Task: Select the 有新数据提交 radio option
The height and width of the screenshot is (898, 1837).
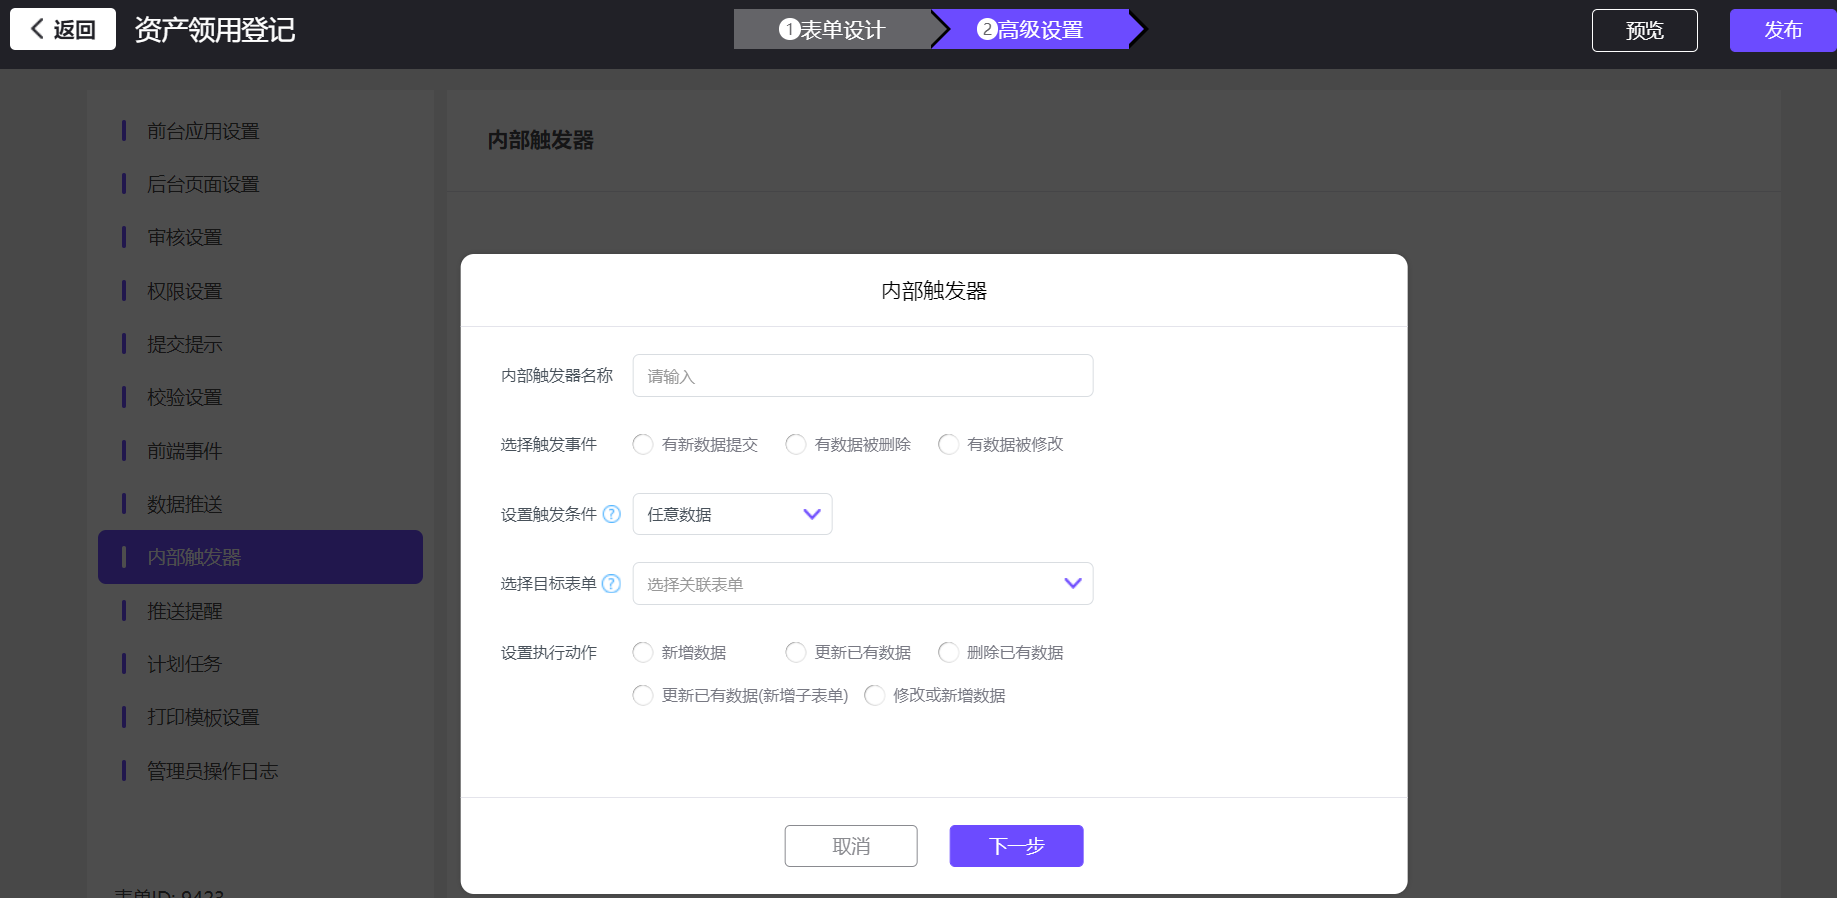Action: (643, 444)
